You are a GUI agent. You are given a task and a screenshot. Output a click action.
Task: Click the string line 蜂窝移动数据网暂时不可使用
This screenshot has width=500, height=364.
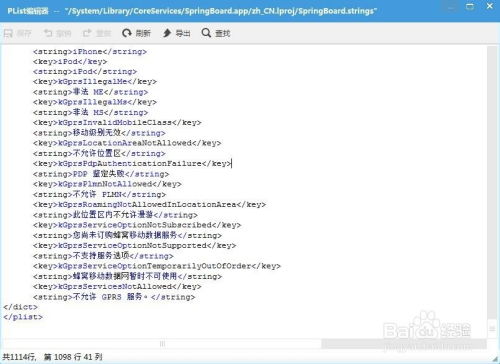(x=127, y=276)
